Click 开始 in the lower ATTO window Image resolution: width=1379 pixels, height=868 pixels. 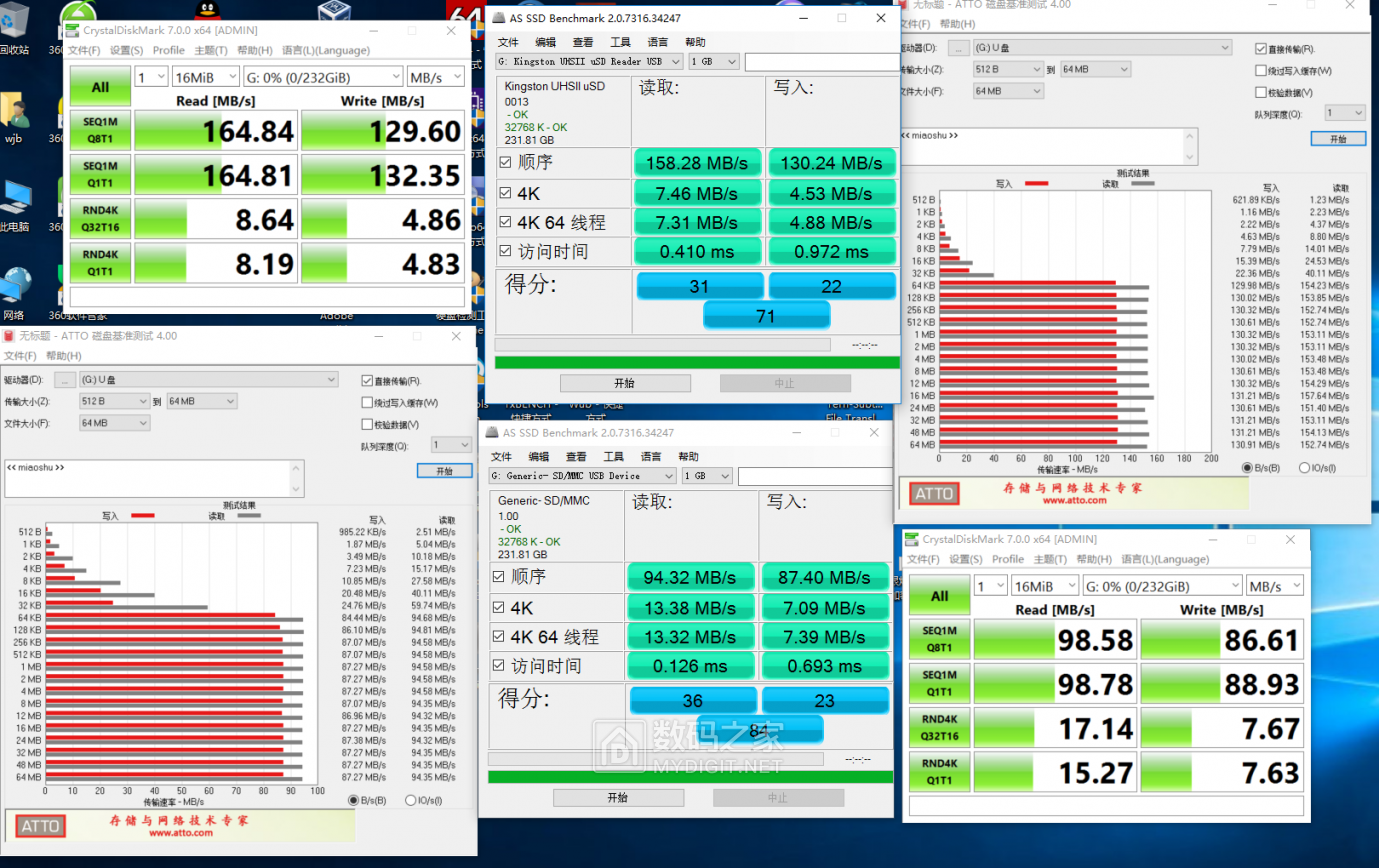pos(444,470)
